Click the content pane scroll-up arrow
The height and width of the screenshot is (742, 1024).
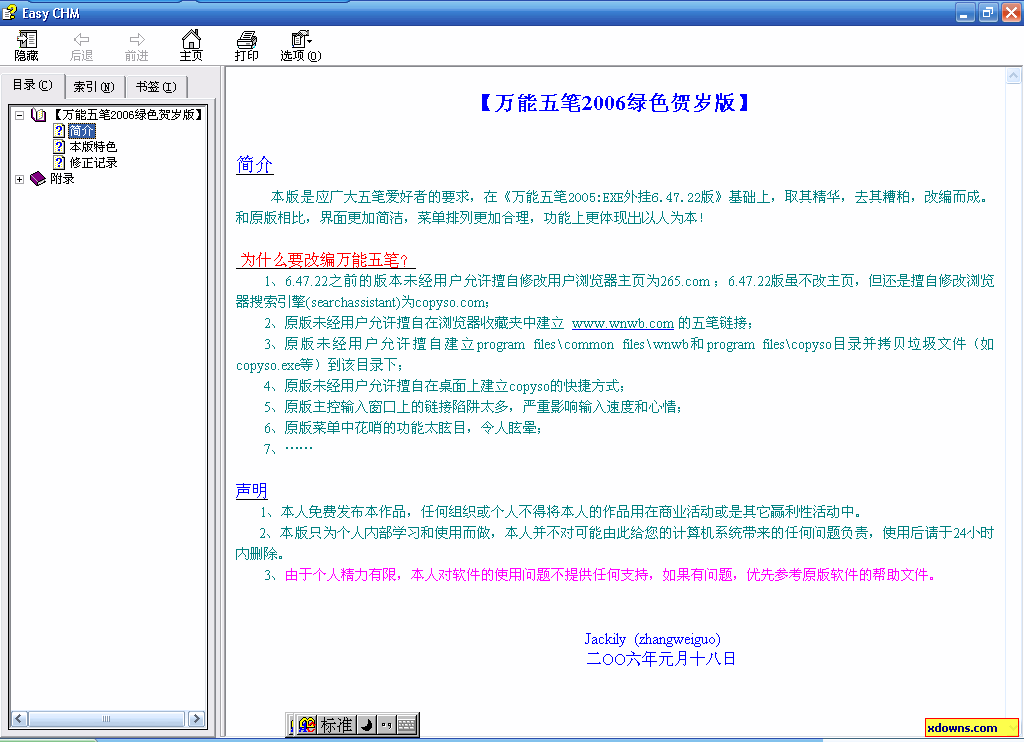pos(1014,76)
